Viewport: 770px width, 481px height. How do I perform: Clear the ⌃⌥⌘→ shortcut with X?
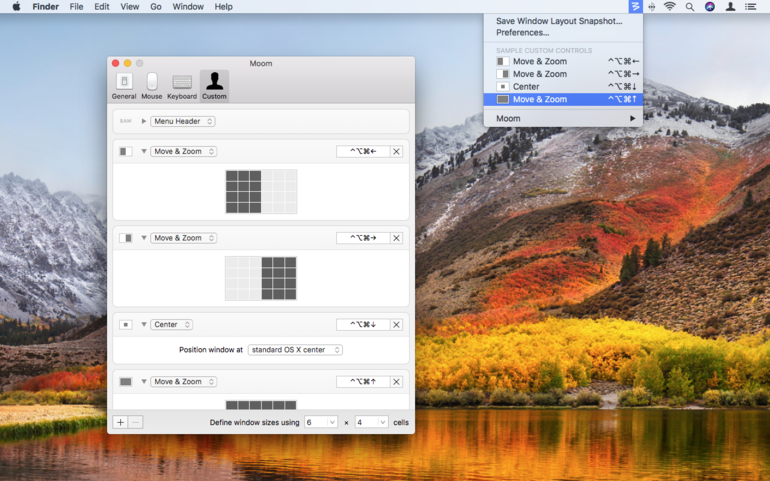[396, 238]
